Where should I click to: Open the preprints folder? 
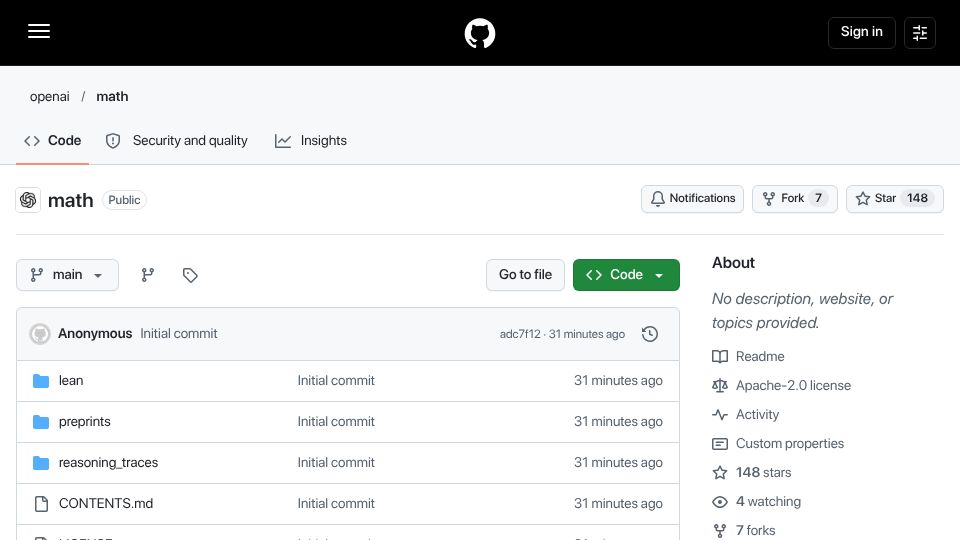[x=84, y=422]
